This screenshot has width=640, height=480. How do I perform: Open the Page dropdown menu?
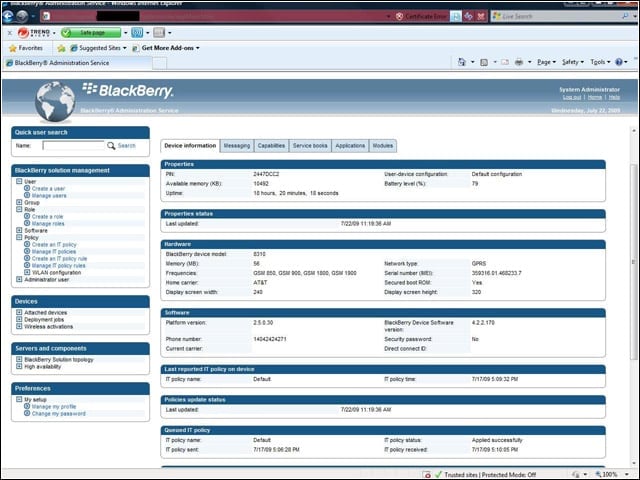point(547,62)
